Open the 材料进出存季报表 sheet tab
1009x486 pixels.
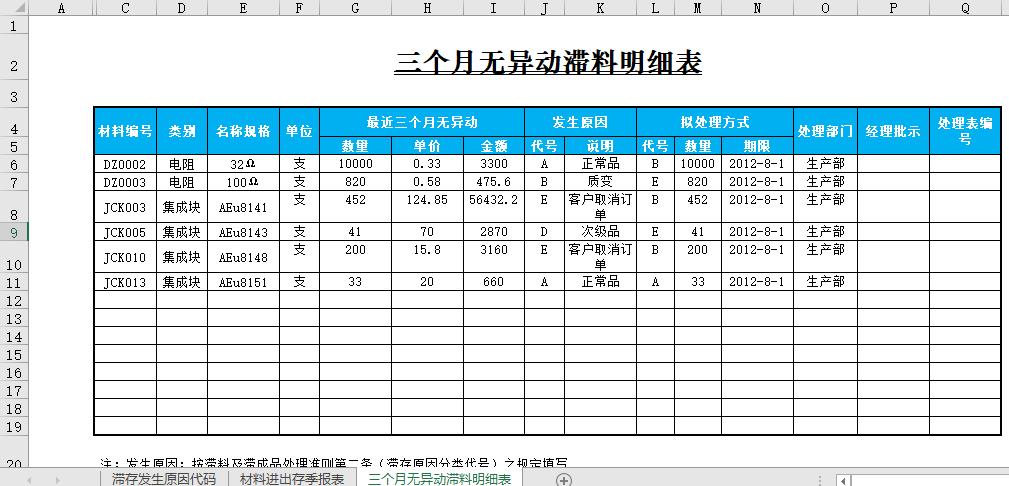[292, 479]
